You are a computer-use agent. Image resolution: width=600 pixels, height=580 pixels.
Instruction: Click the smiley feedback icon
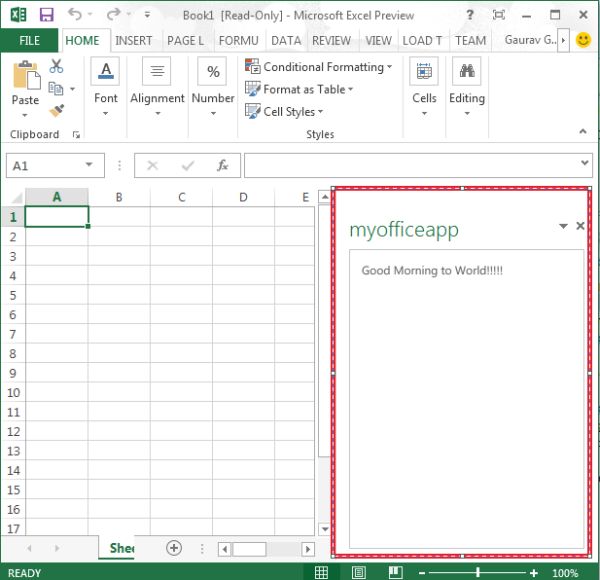tap(583, 40)
